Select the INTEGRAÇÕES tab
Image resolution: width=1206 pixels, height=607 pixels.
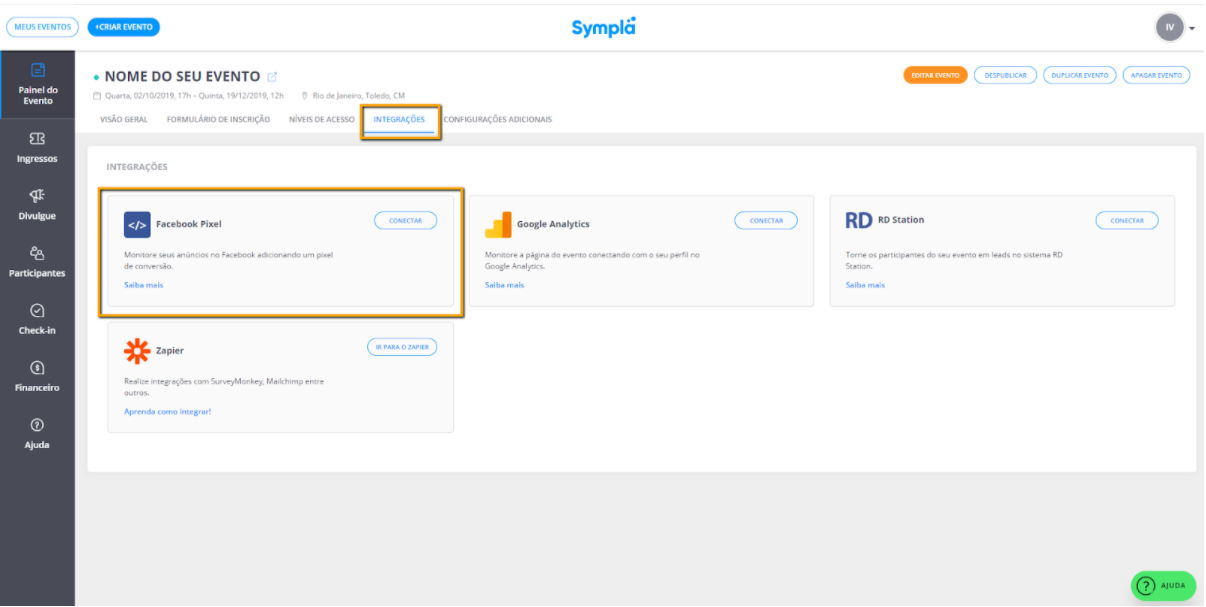click(x=399, y=120)
